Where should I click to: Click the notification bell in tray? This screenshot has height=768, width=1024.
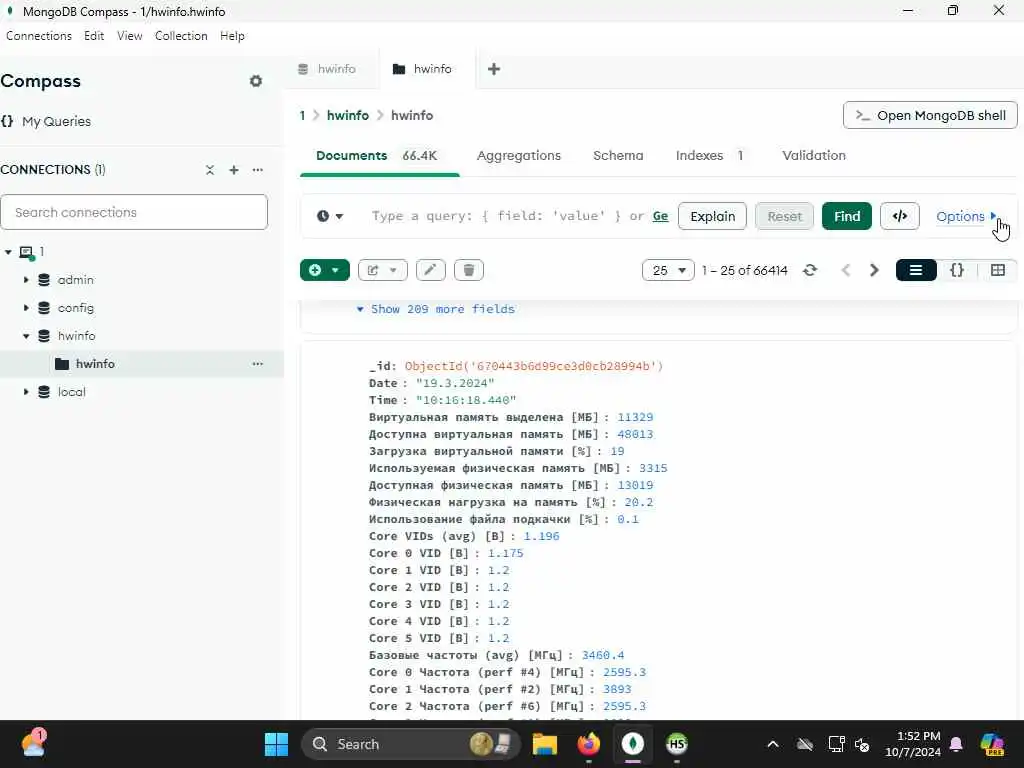[956, 744]
